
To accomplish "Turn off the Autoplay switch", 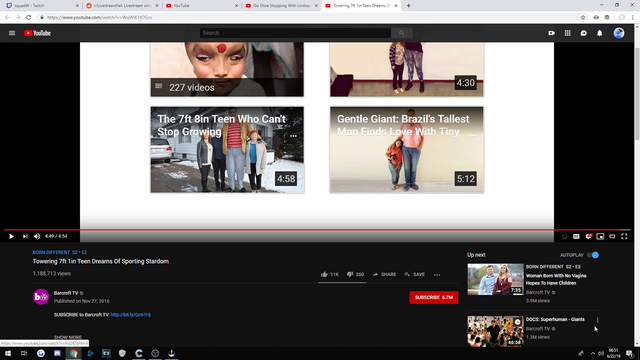I will click(593, 255).
